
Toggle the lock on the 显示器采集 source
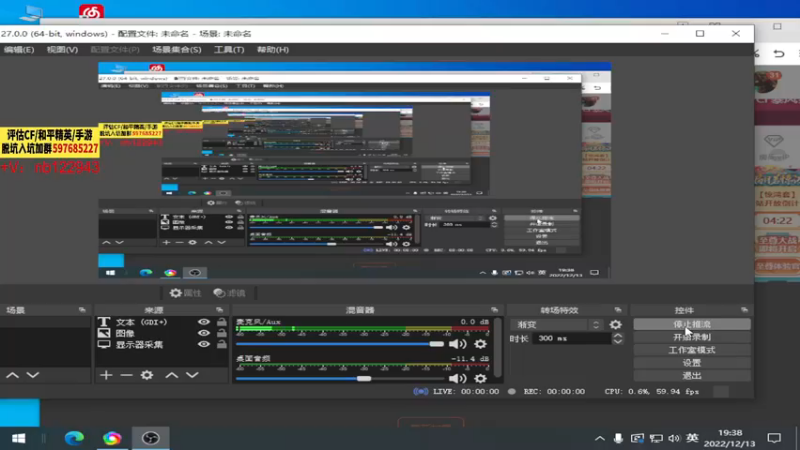[221, 344]
